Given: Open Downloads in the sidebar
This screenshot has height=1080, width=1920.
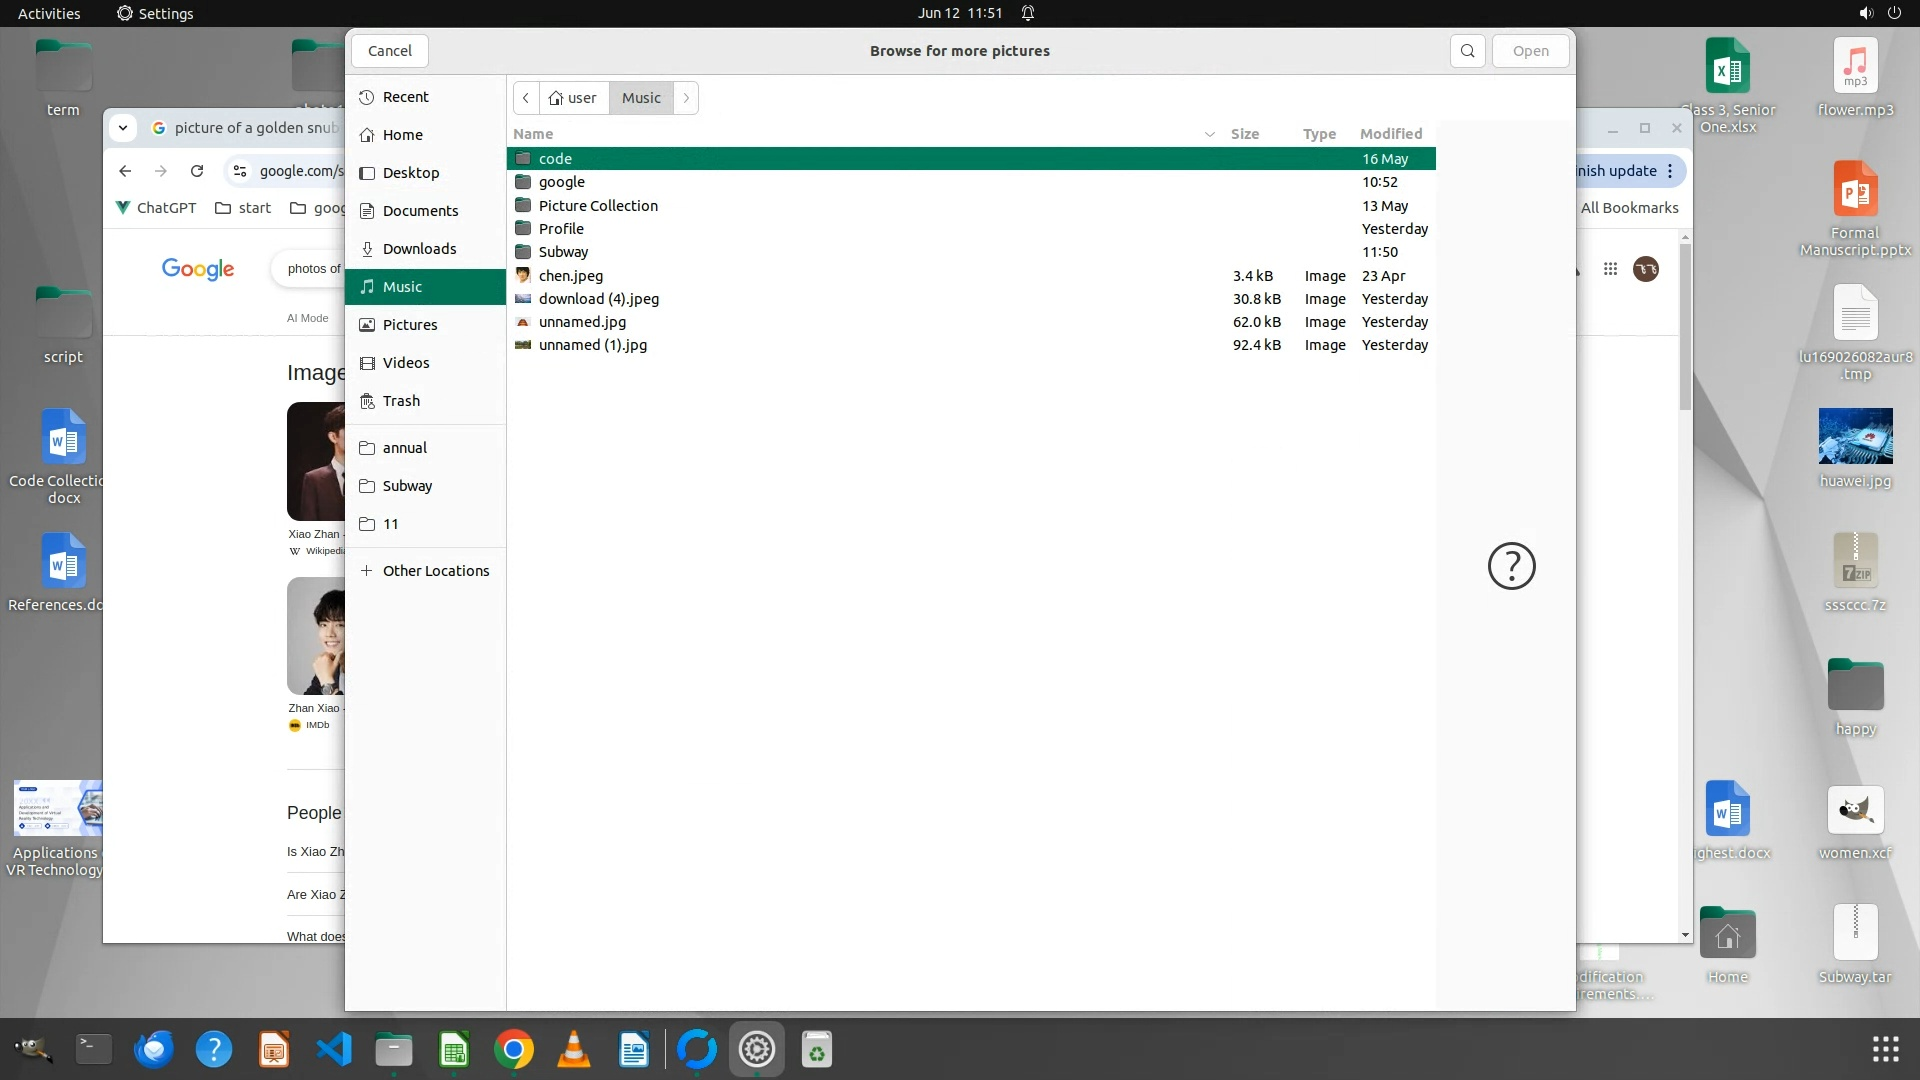Looking at the screenshot, I should [419, 249].
